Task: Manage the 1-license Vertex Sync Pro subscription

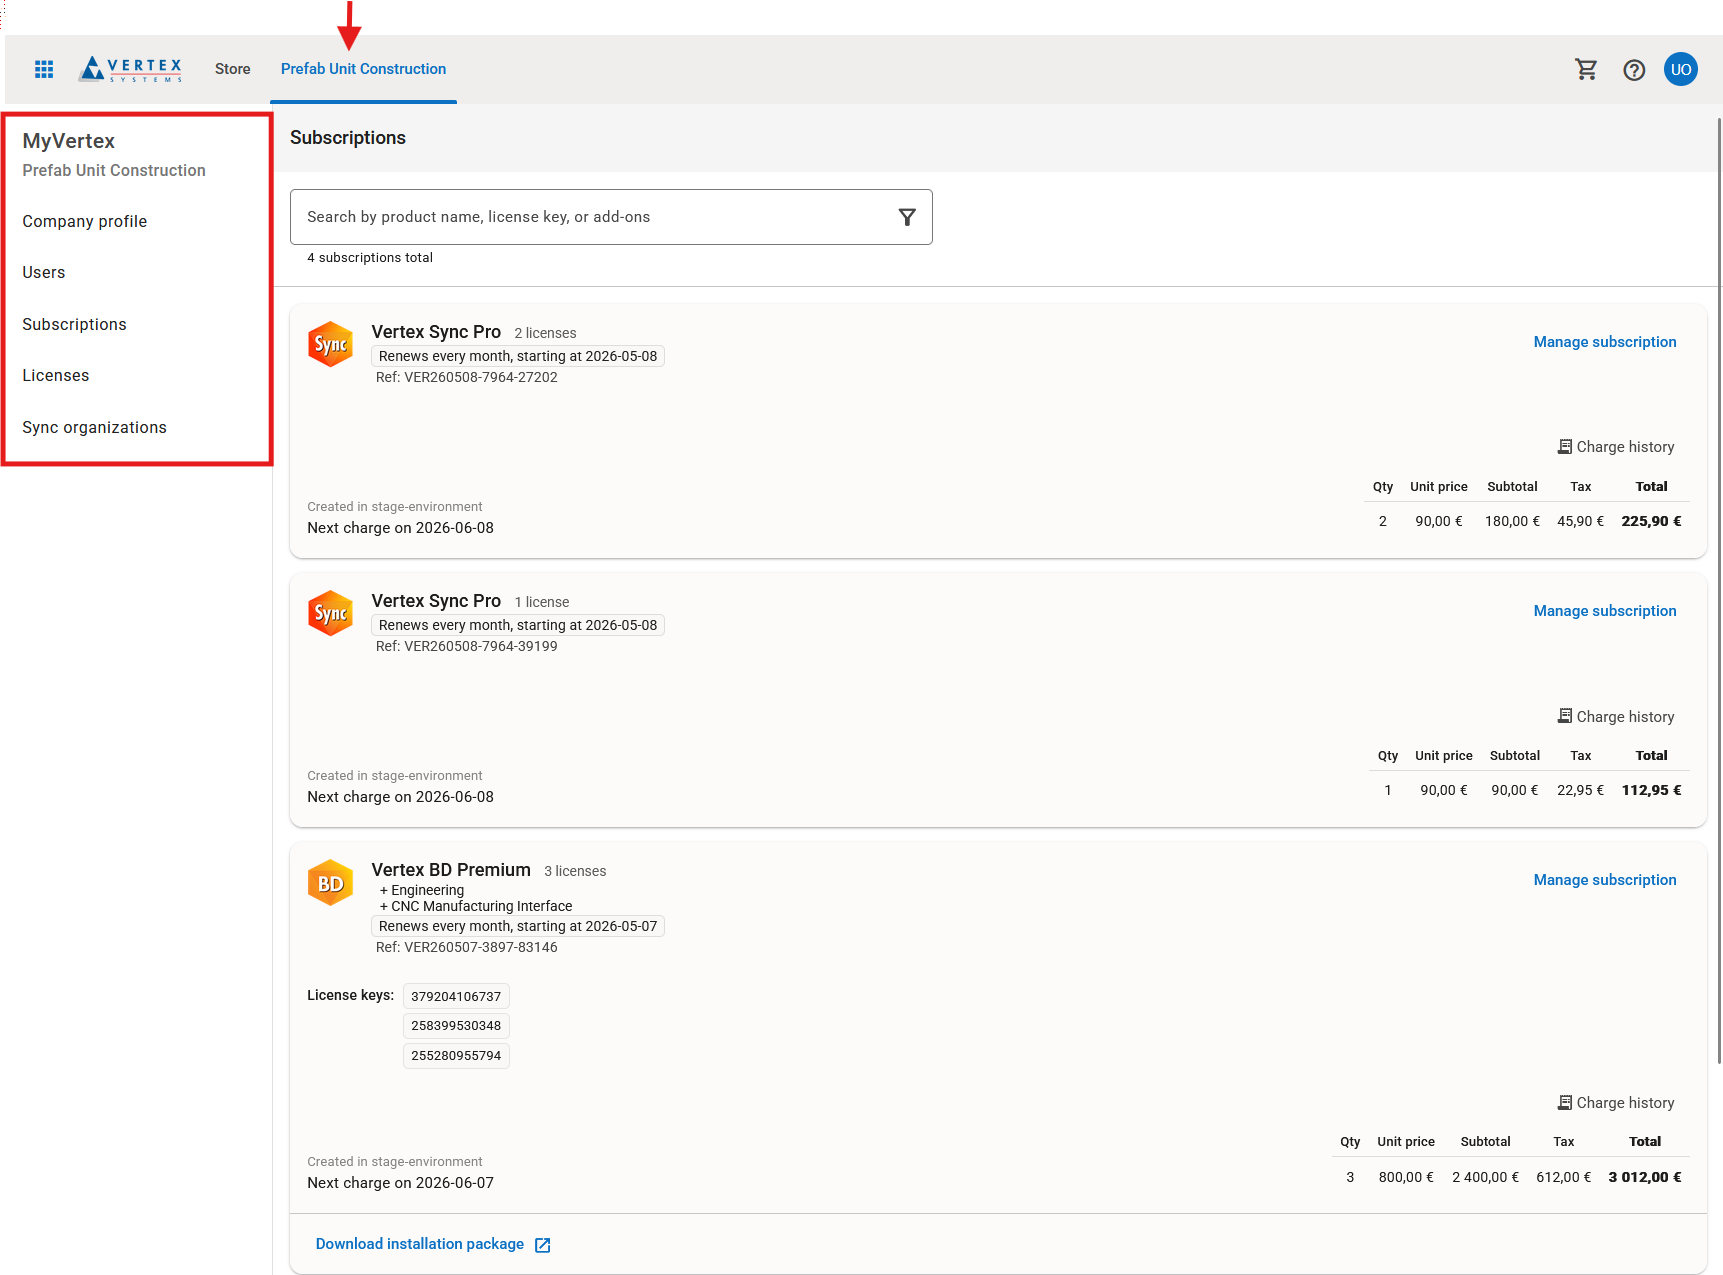Action: tap(1605, 611)
